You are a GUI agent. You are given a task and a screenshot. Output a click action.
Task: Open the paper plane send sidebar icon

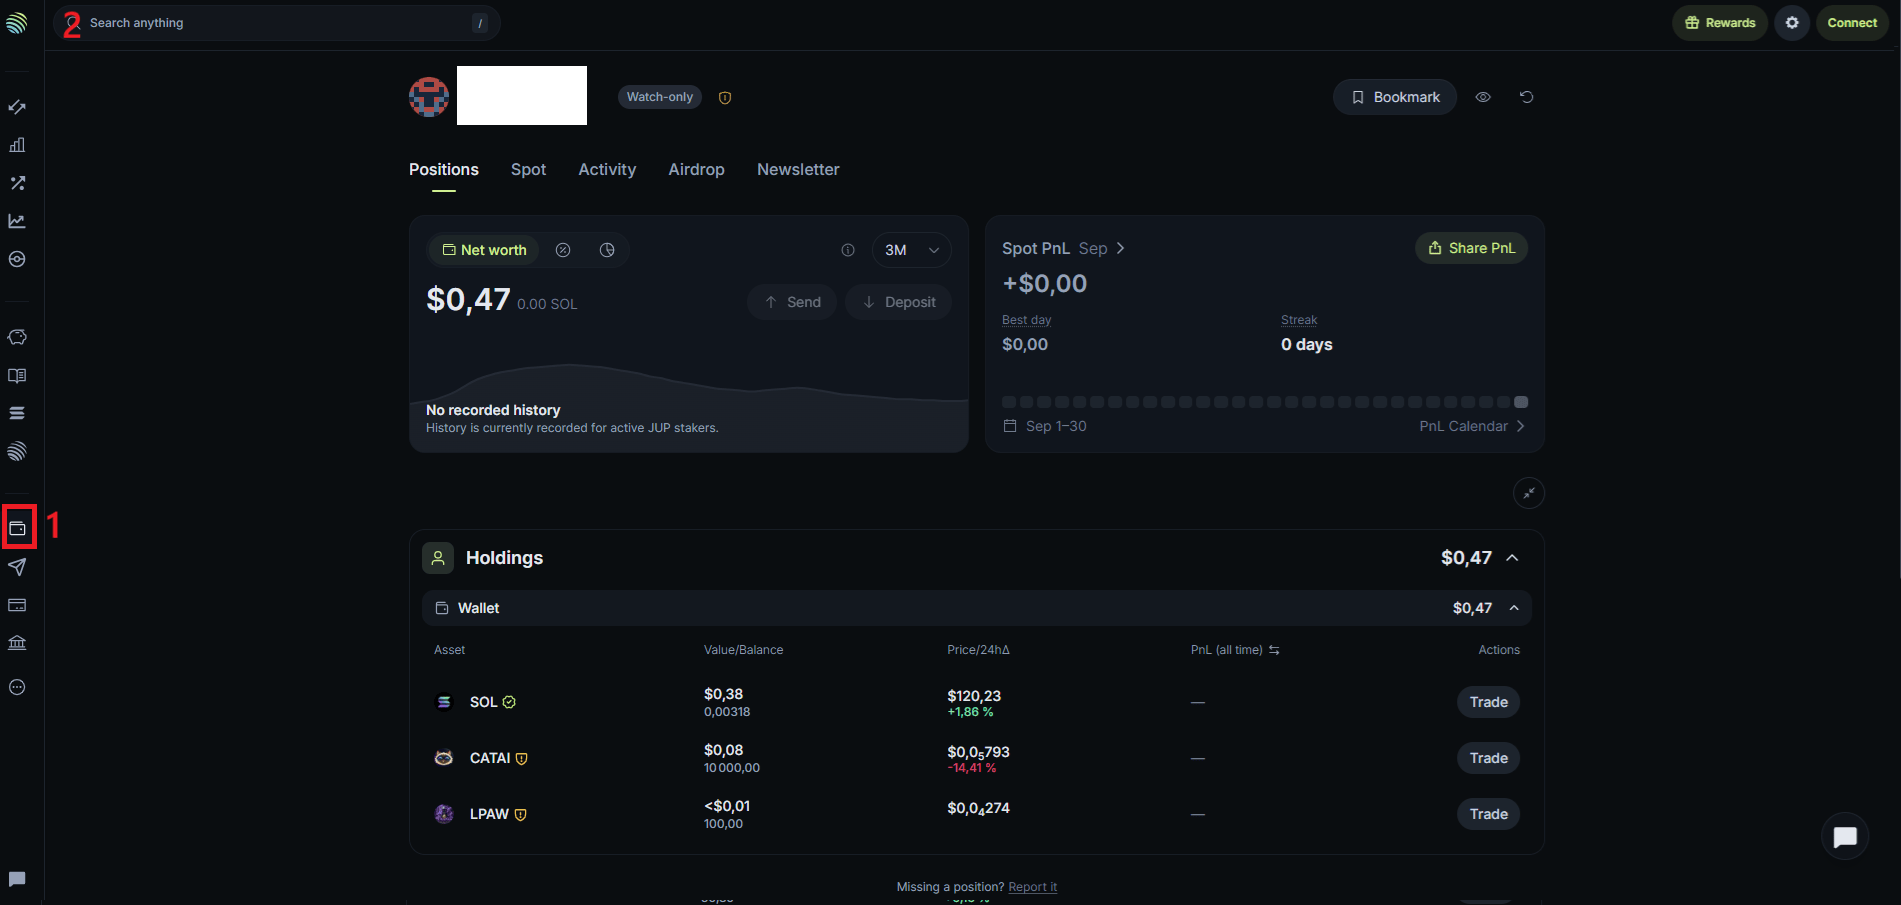click(17, 567)
